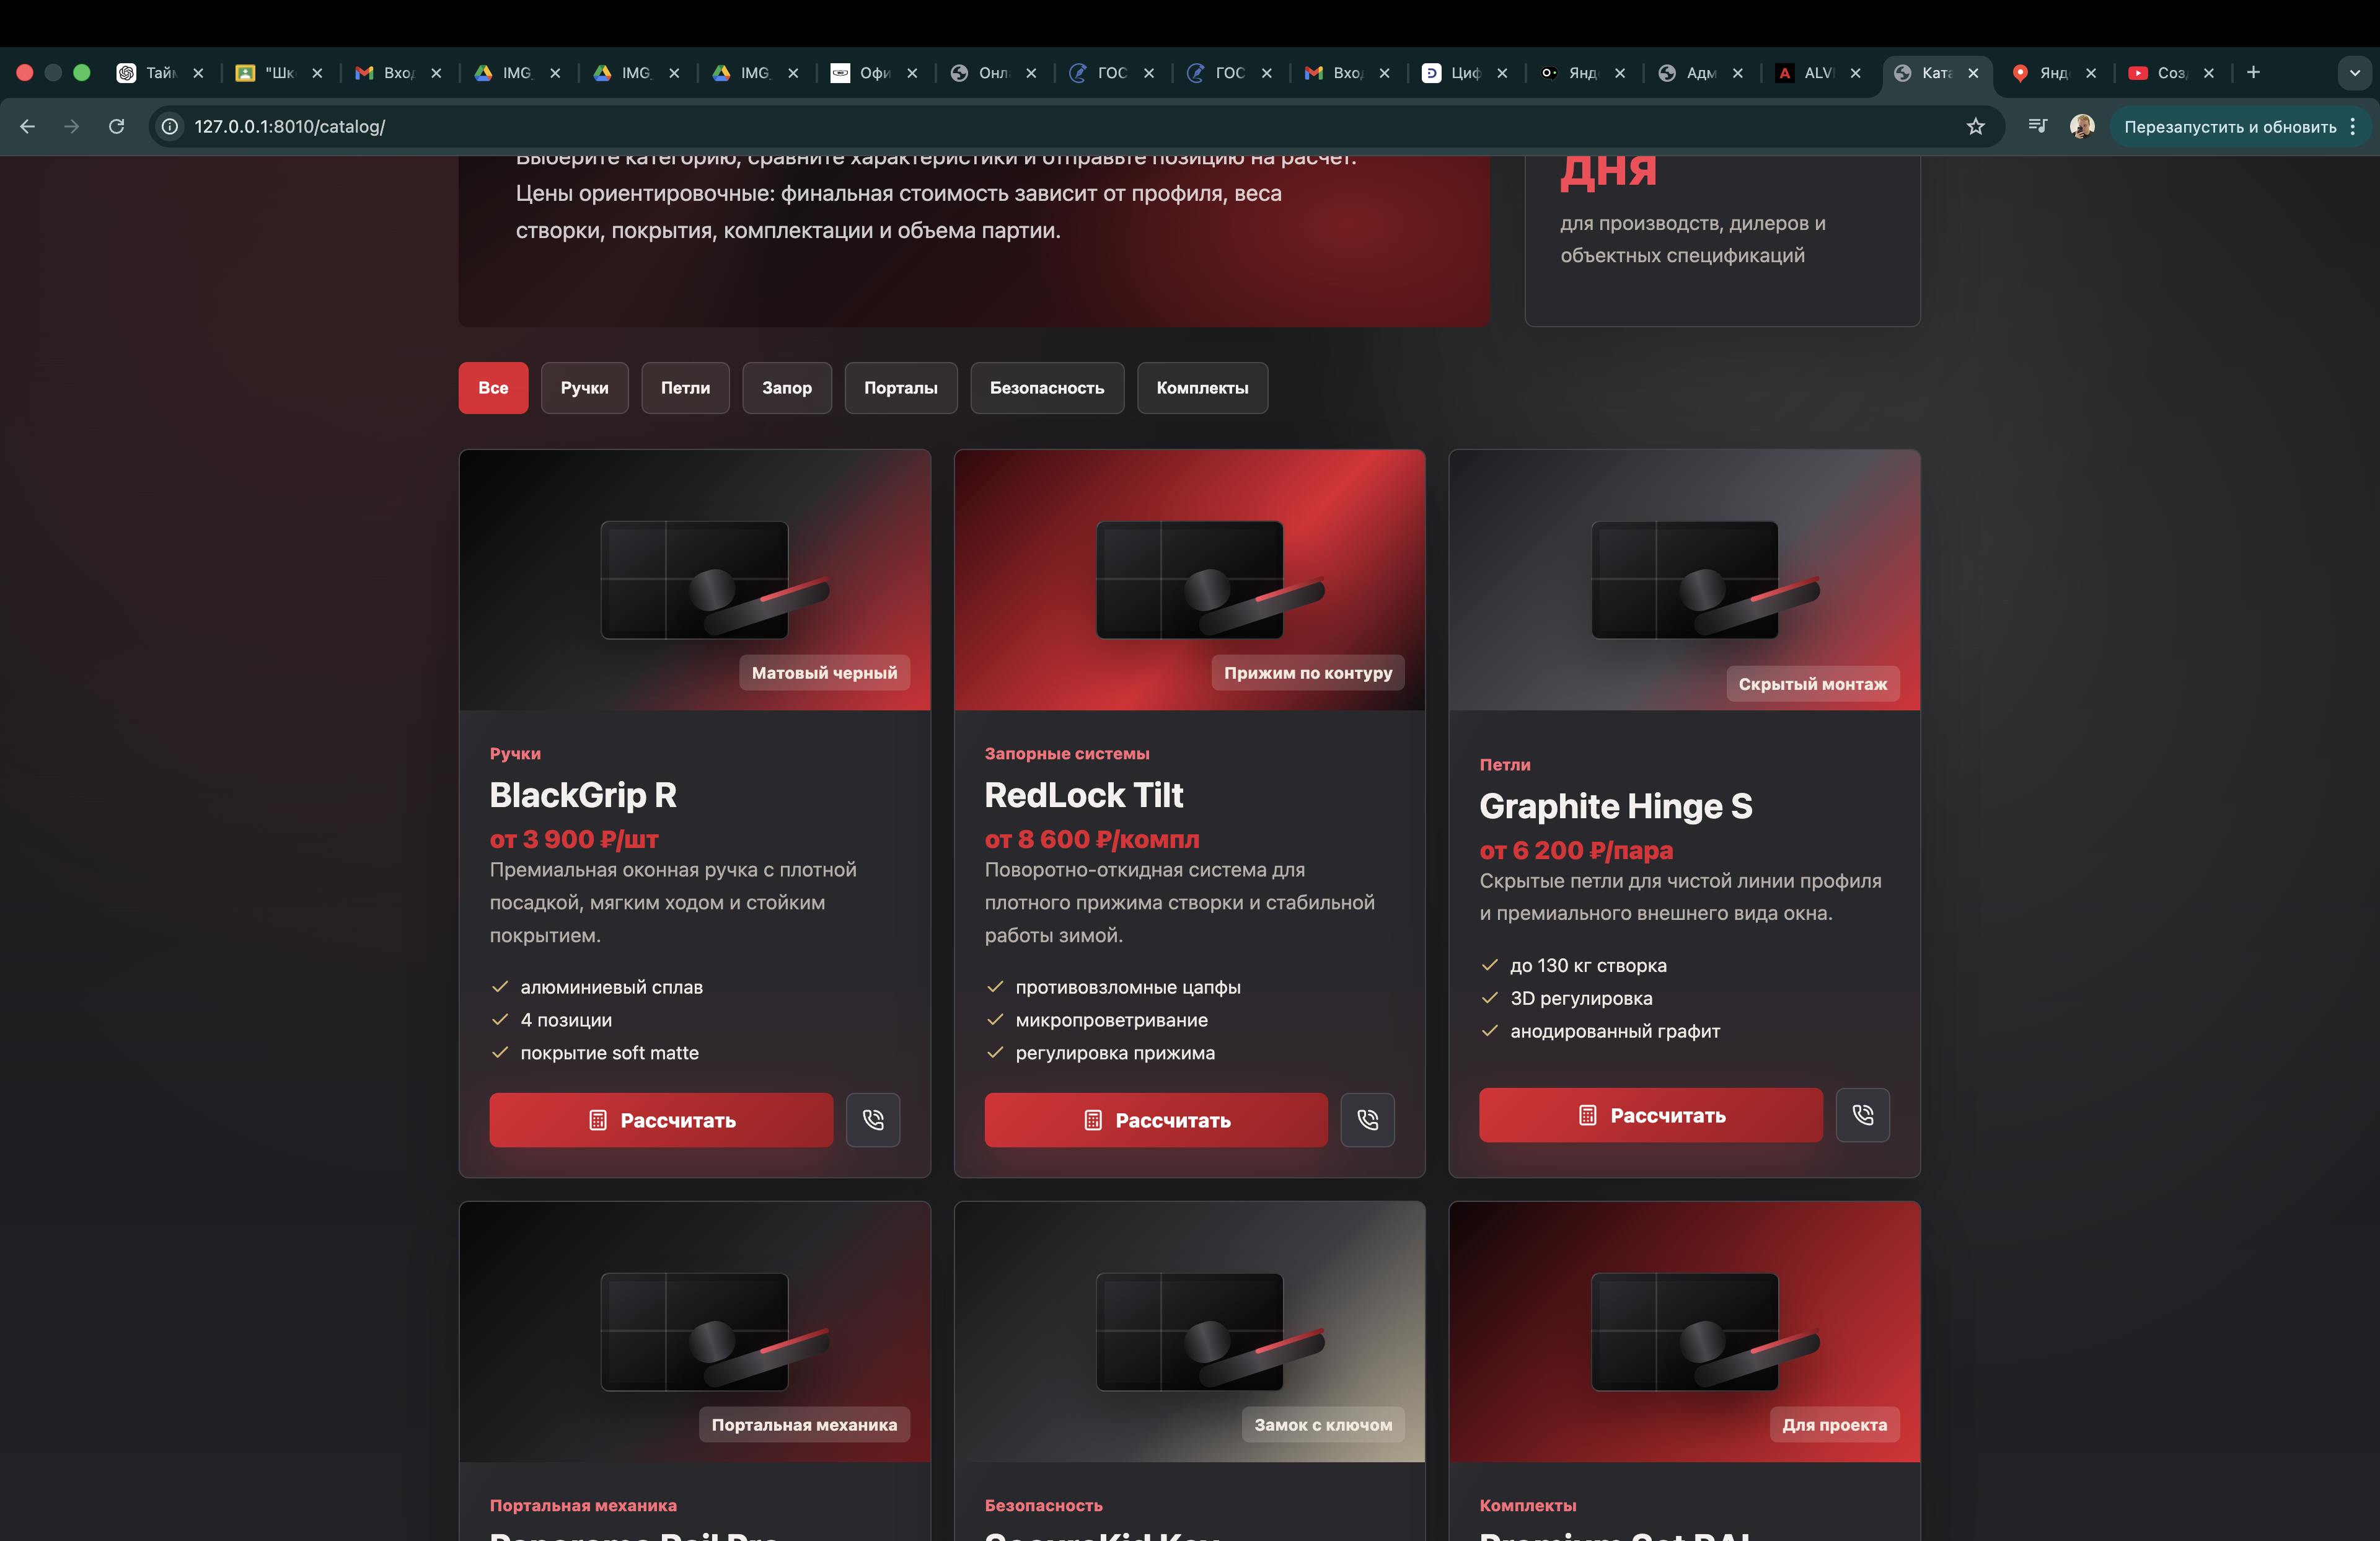Viewport: 2380px width, 1541px height.
Task: Filter catalog by Петли chip
Action: pos(685,387)
